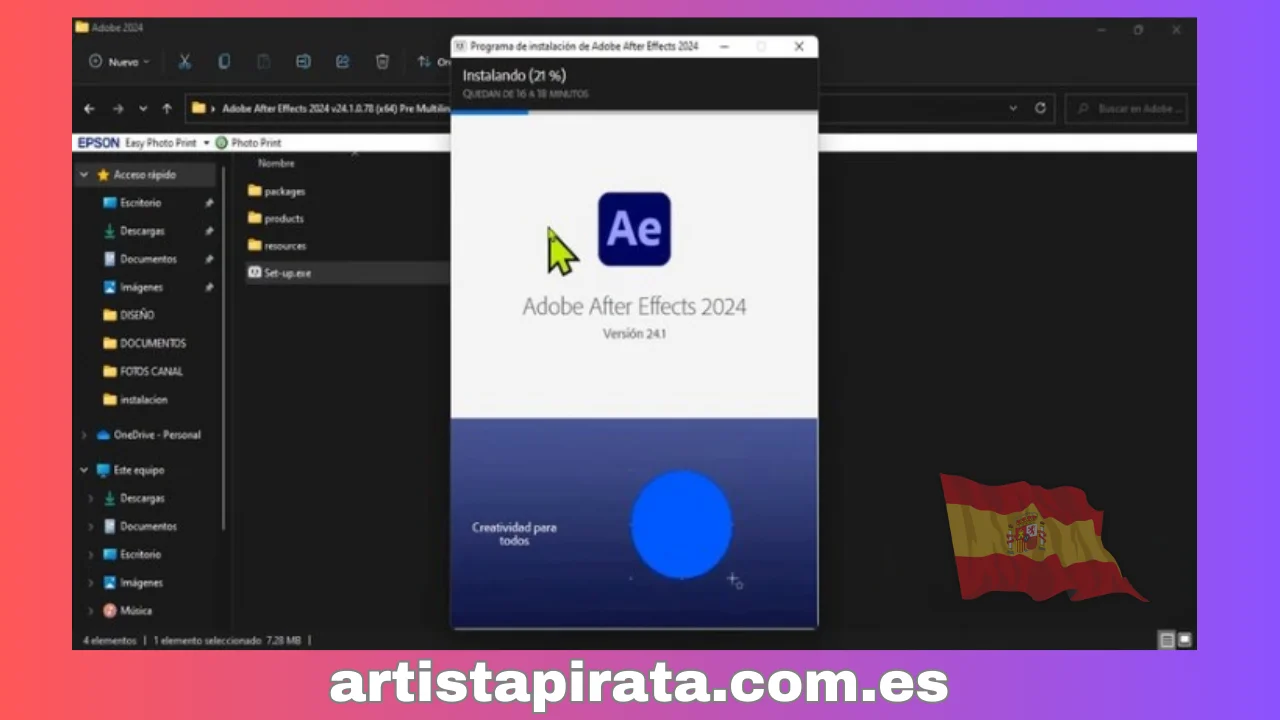Open the Sort (Ordenar) button in Explorer toolbar
Screen dimensions: 1280x720
(432, 62)
